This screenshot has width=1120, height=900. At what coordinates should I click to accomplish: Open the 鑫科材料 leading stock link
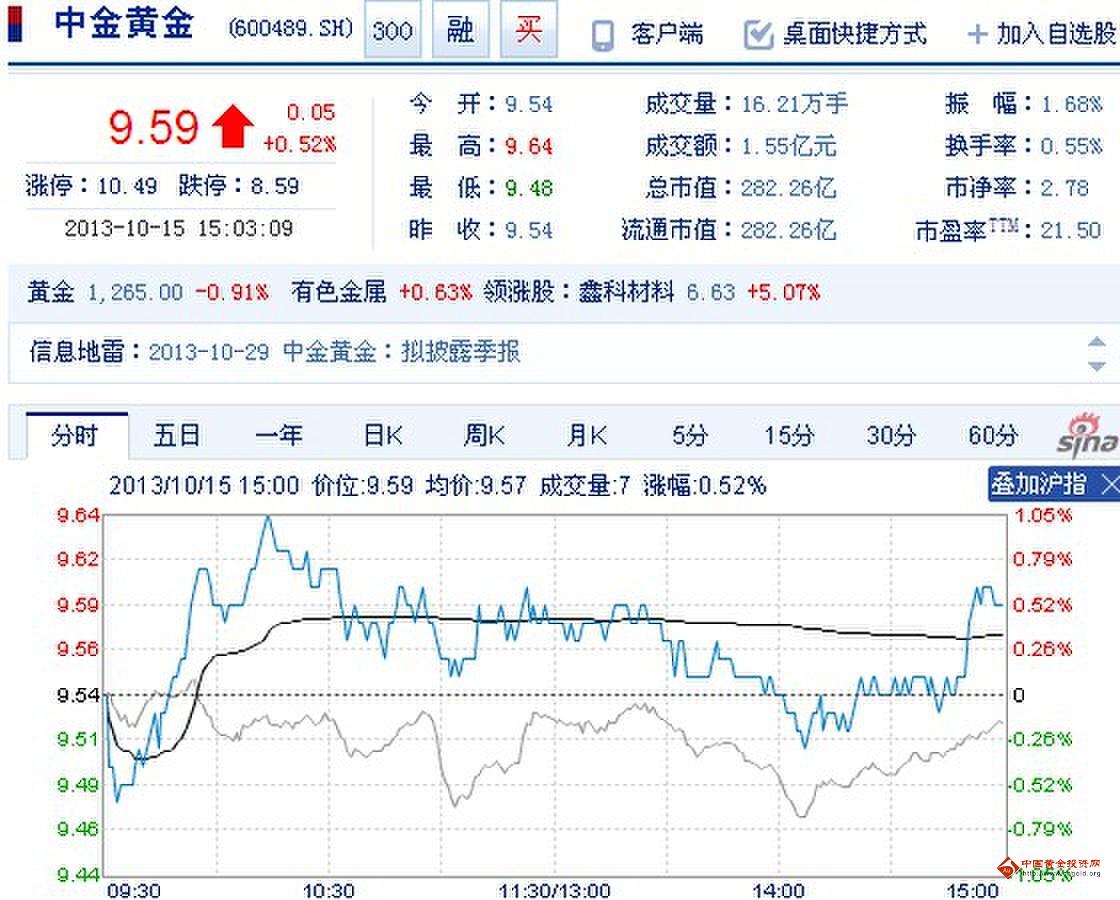tap(626, 292)
